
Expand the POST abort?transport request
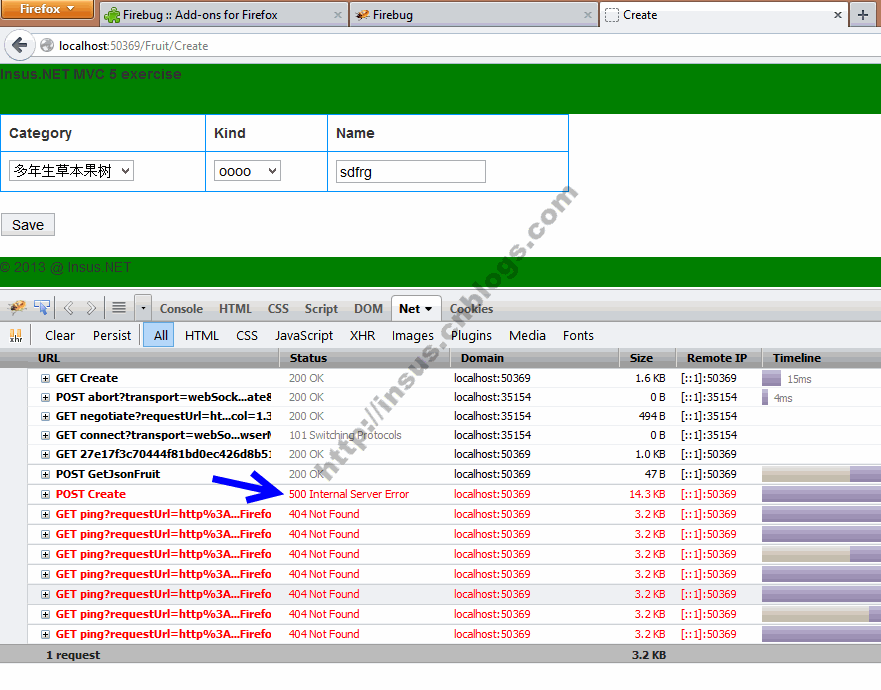tap(46, 398)
